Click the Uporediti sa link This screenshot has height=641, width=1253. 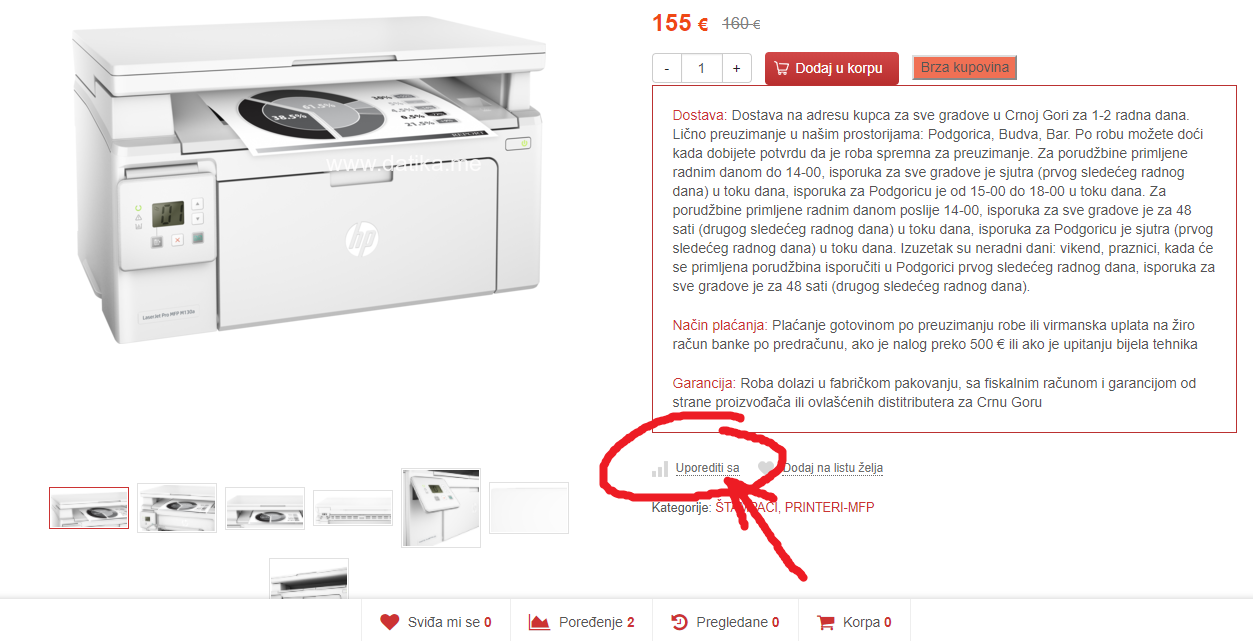707,468
